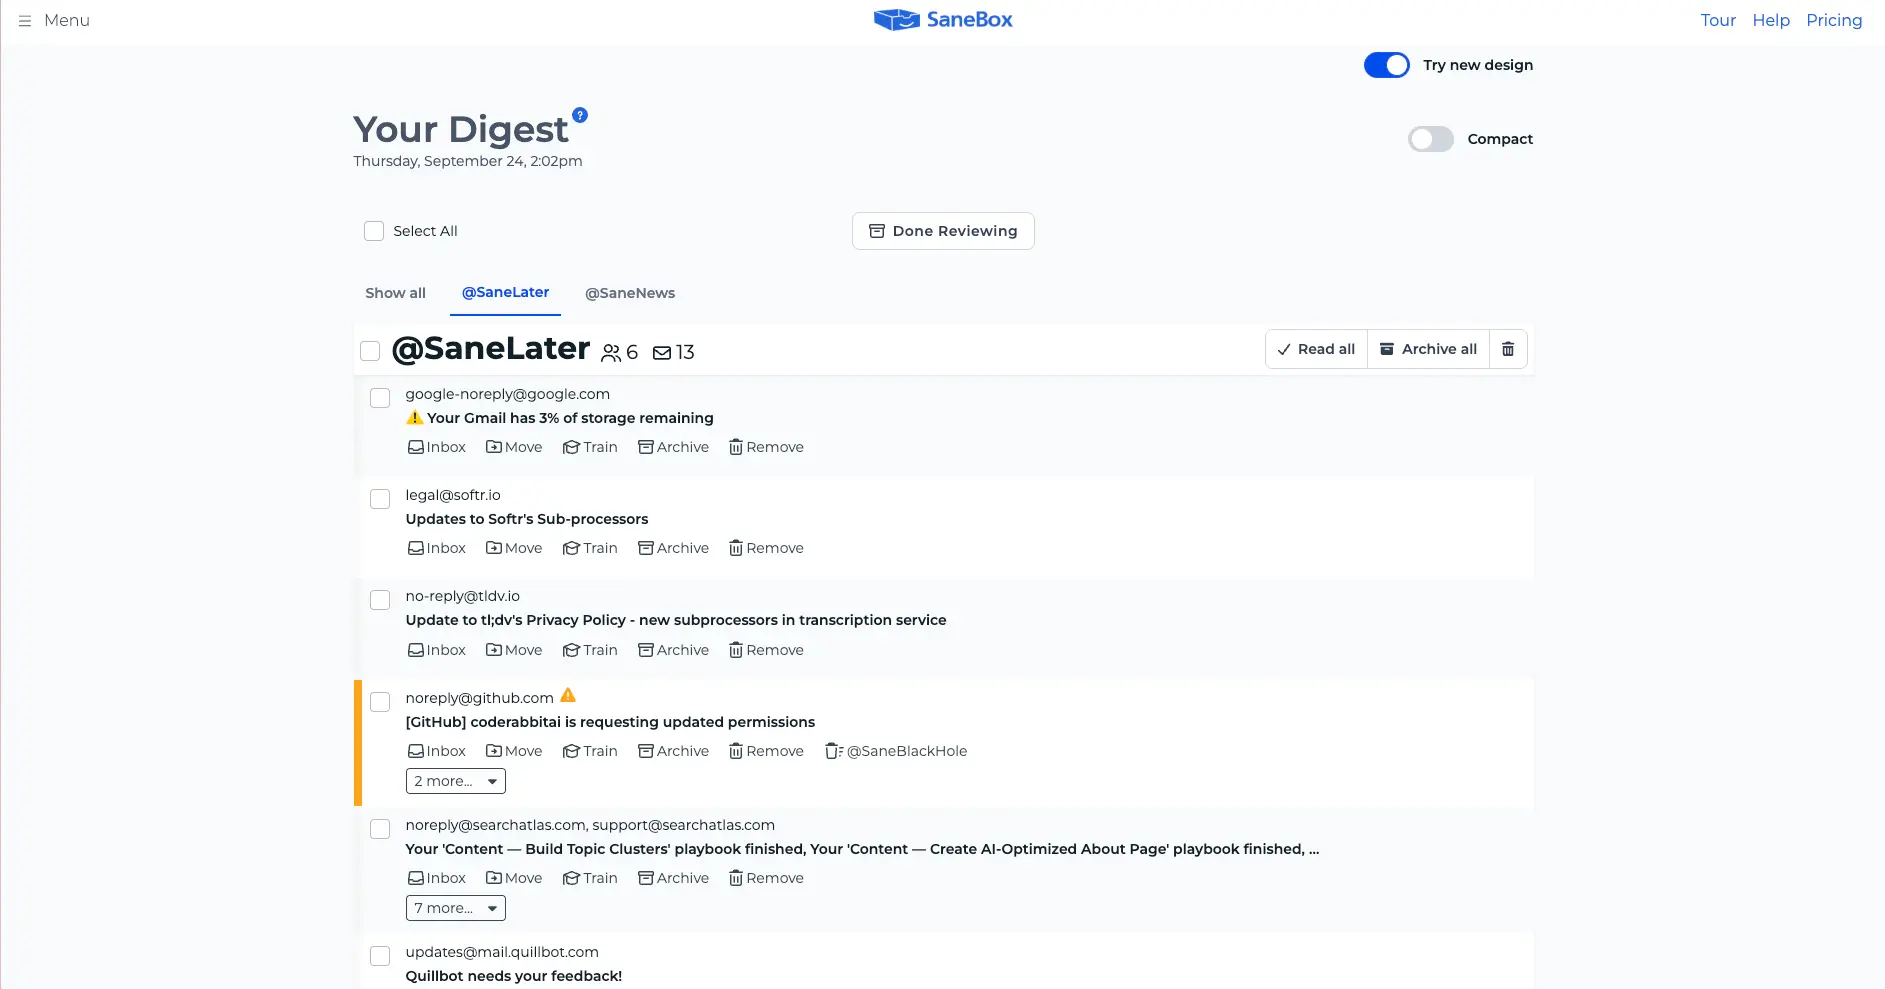1885x989 pixels.
Task: Click Move for the Gmail storage email
Action: click(514, 447)
